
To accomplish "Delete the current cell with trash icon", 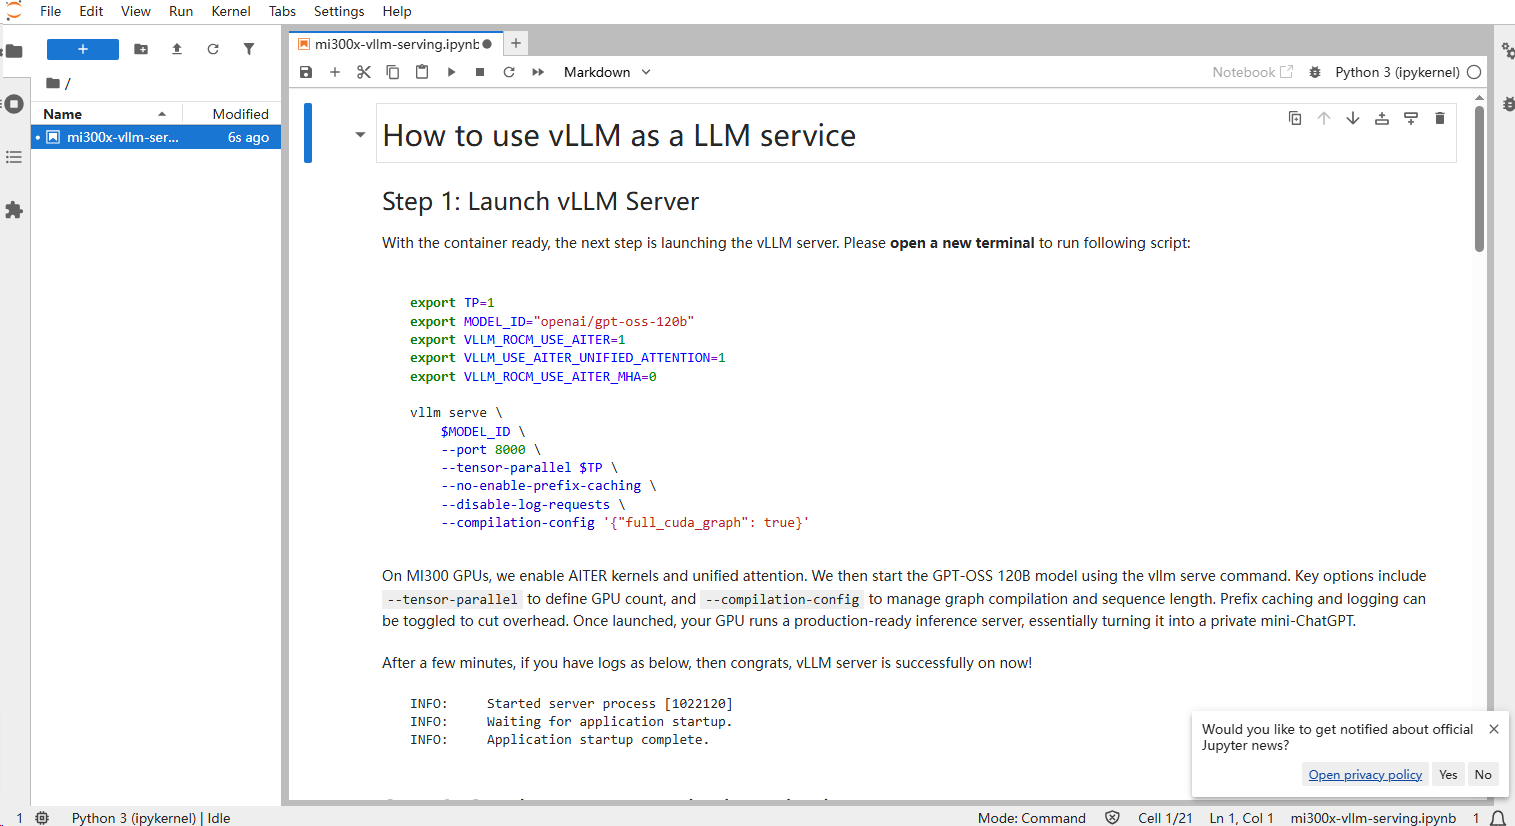I will point(1440,118).
